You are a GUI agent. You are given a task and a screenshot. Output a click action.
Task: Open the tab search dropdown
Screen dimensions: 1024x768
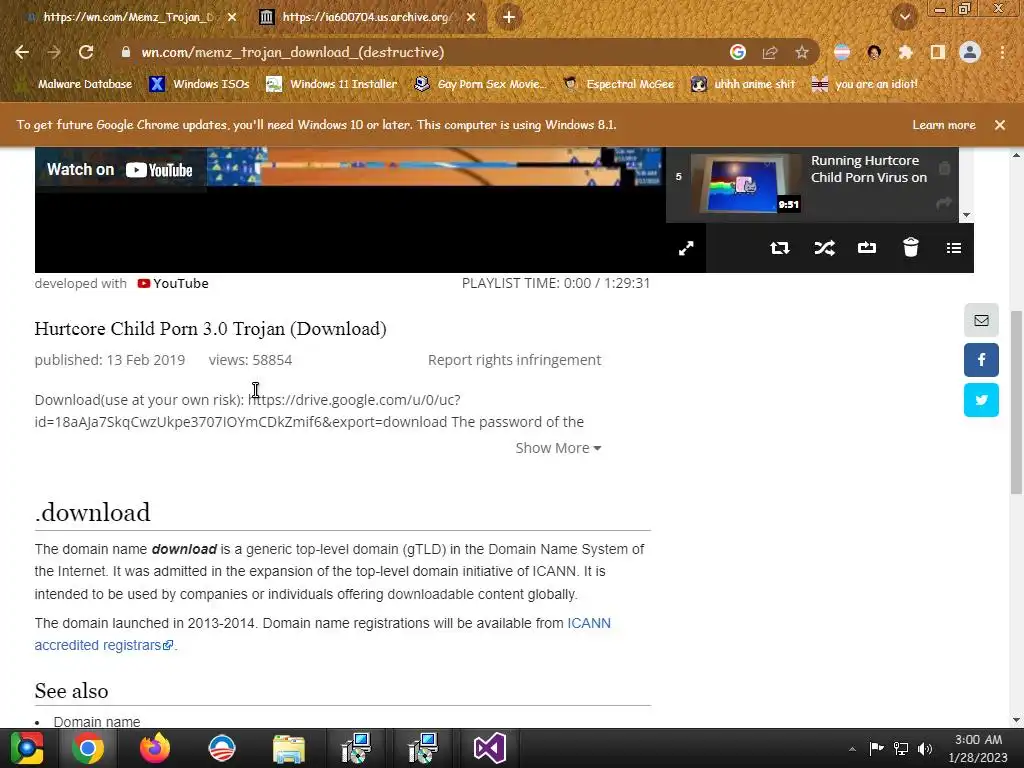tap(904, 17)
